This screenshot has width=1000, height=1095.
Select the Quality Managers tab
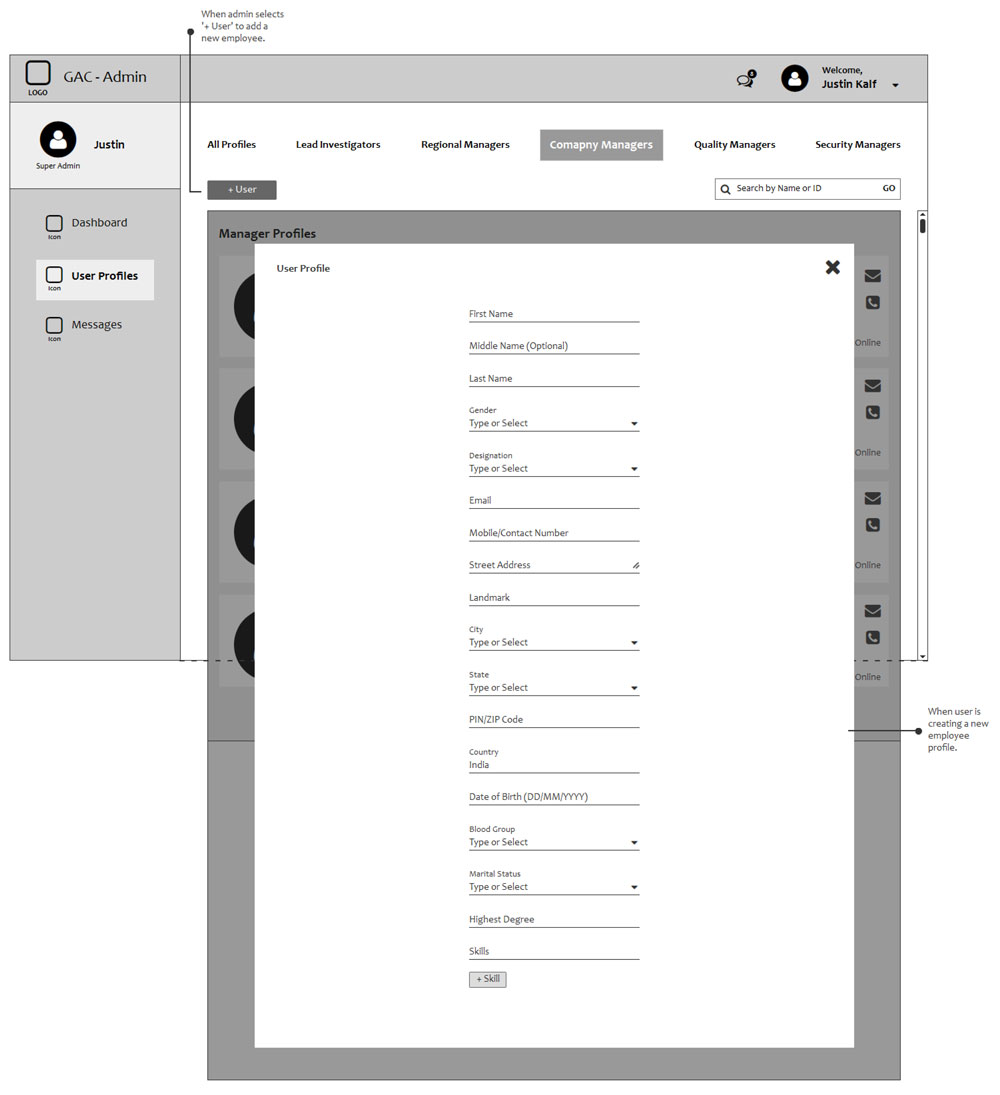click(x=734, y=145)
